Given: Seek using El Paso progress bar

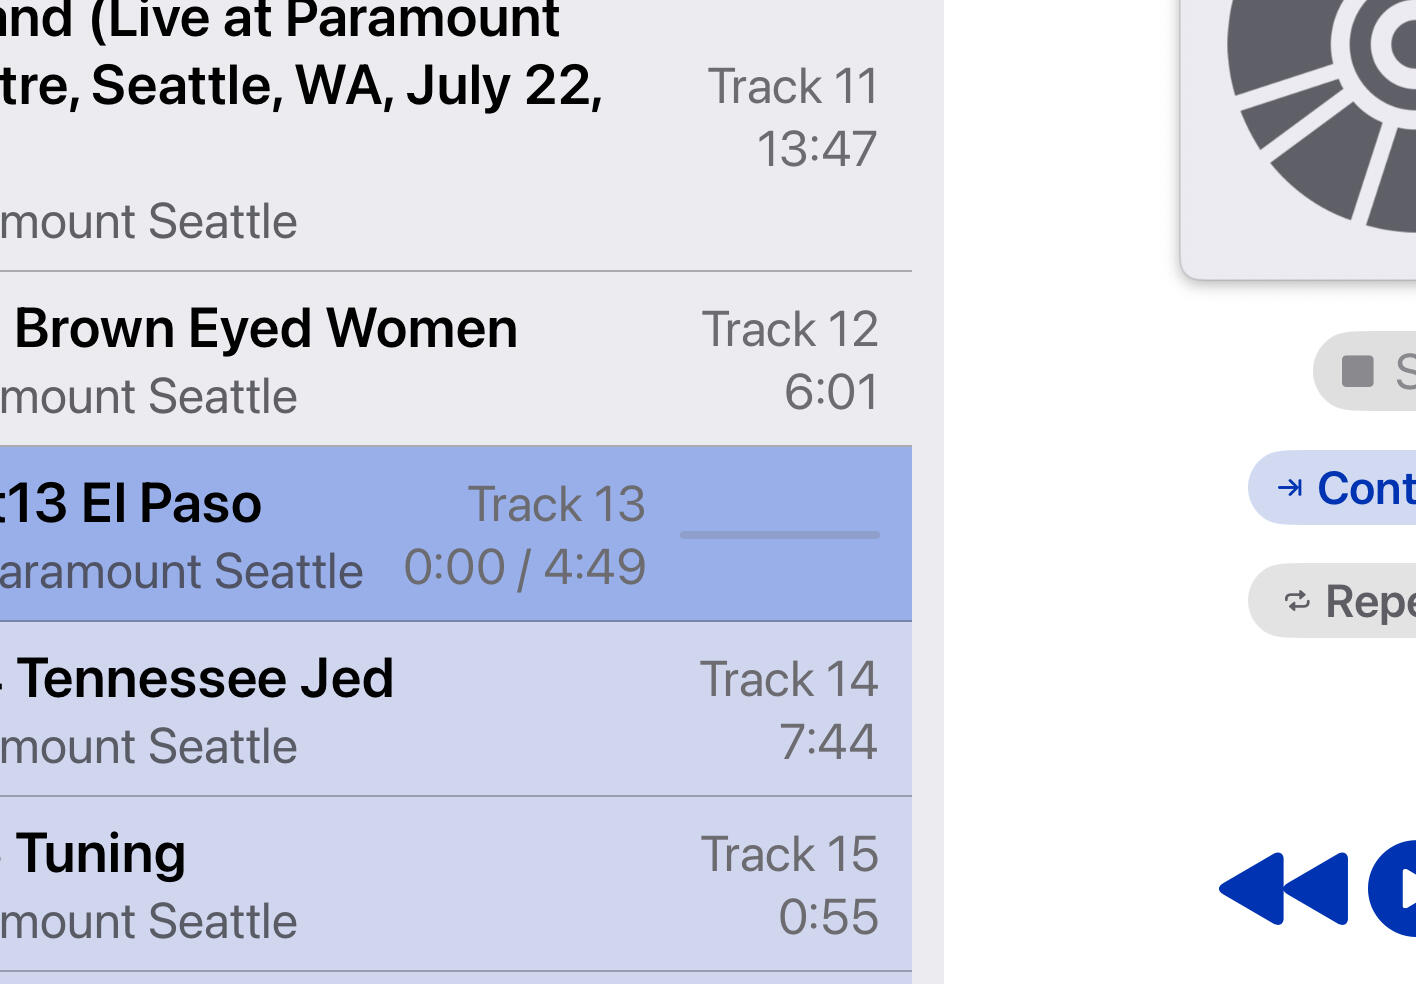Looking at the screenshot, I should click(779, 535).
